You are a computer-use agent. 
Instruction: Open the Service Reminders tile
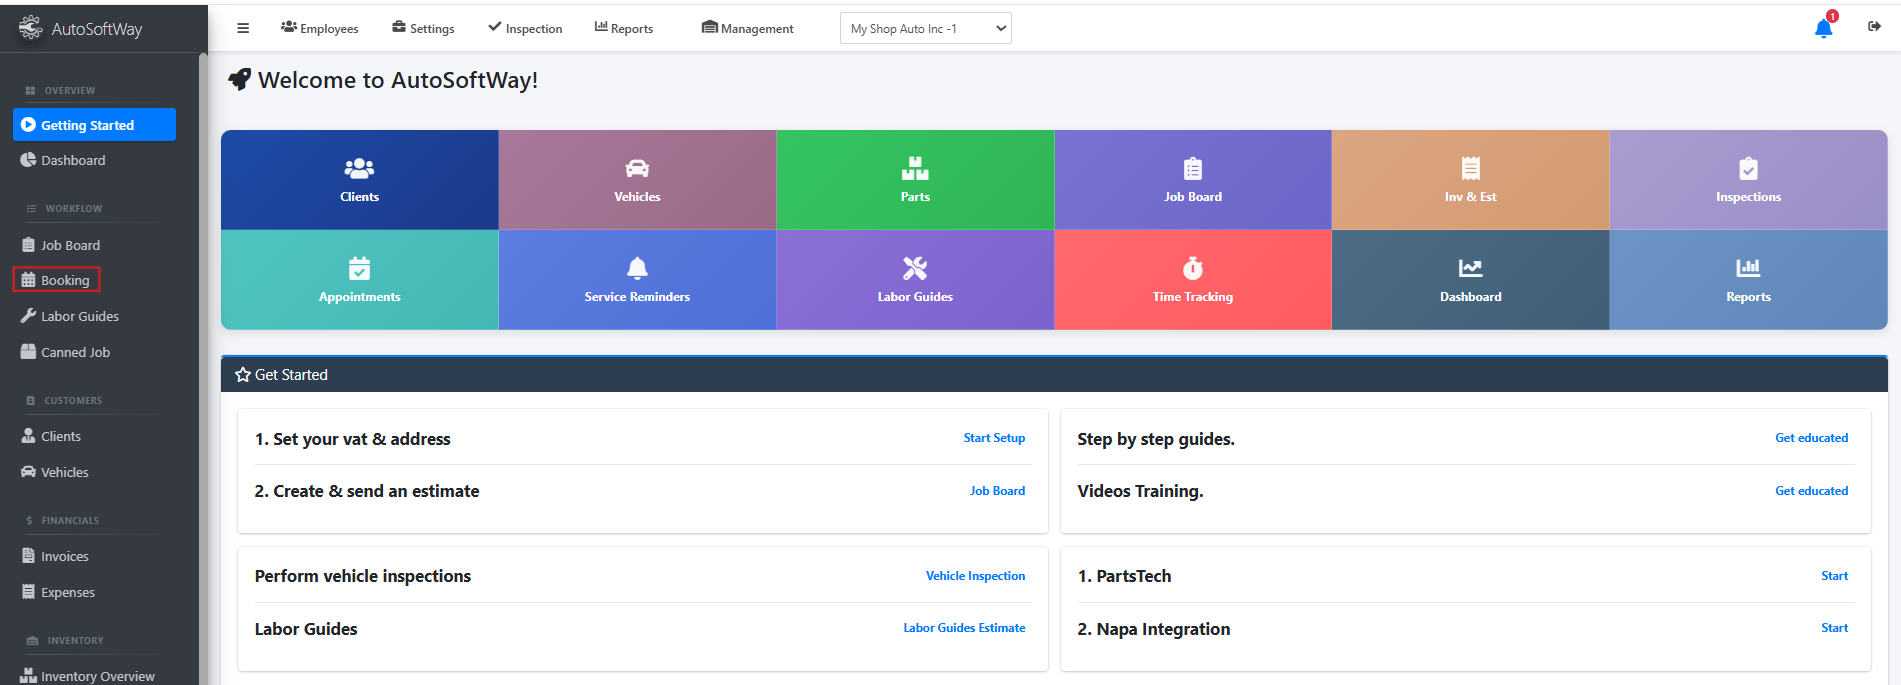click(x=637, y=280)
